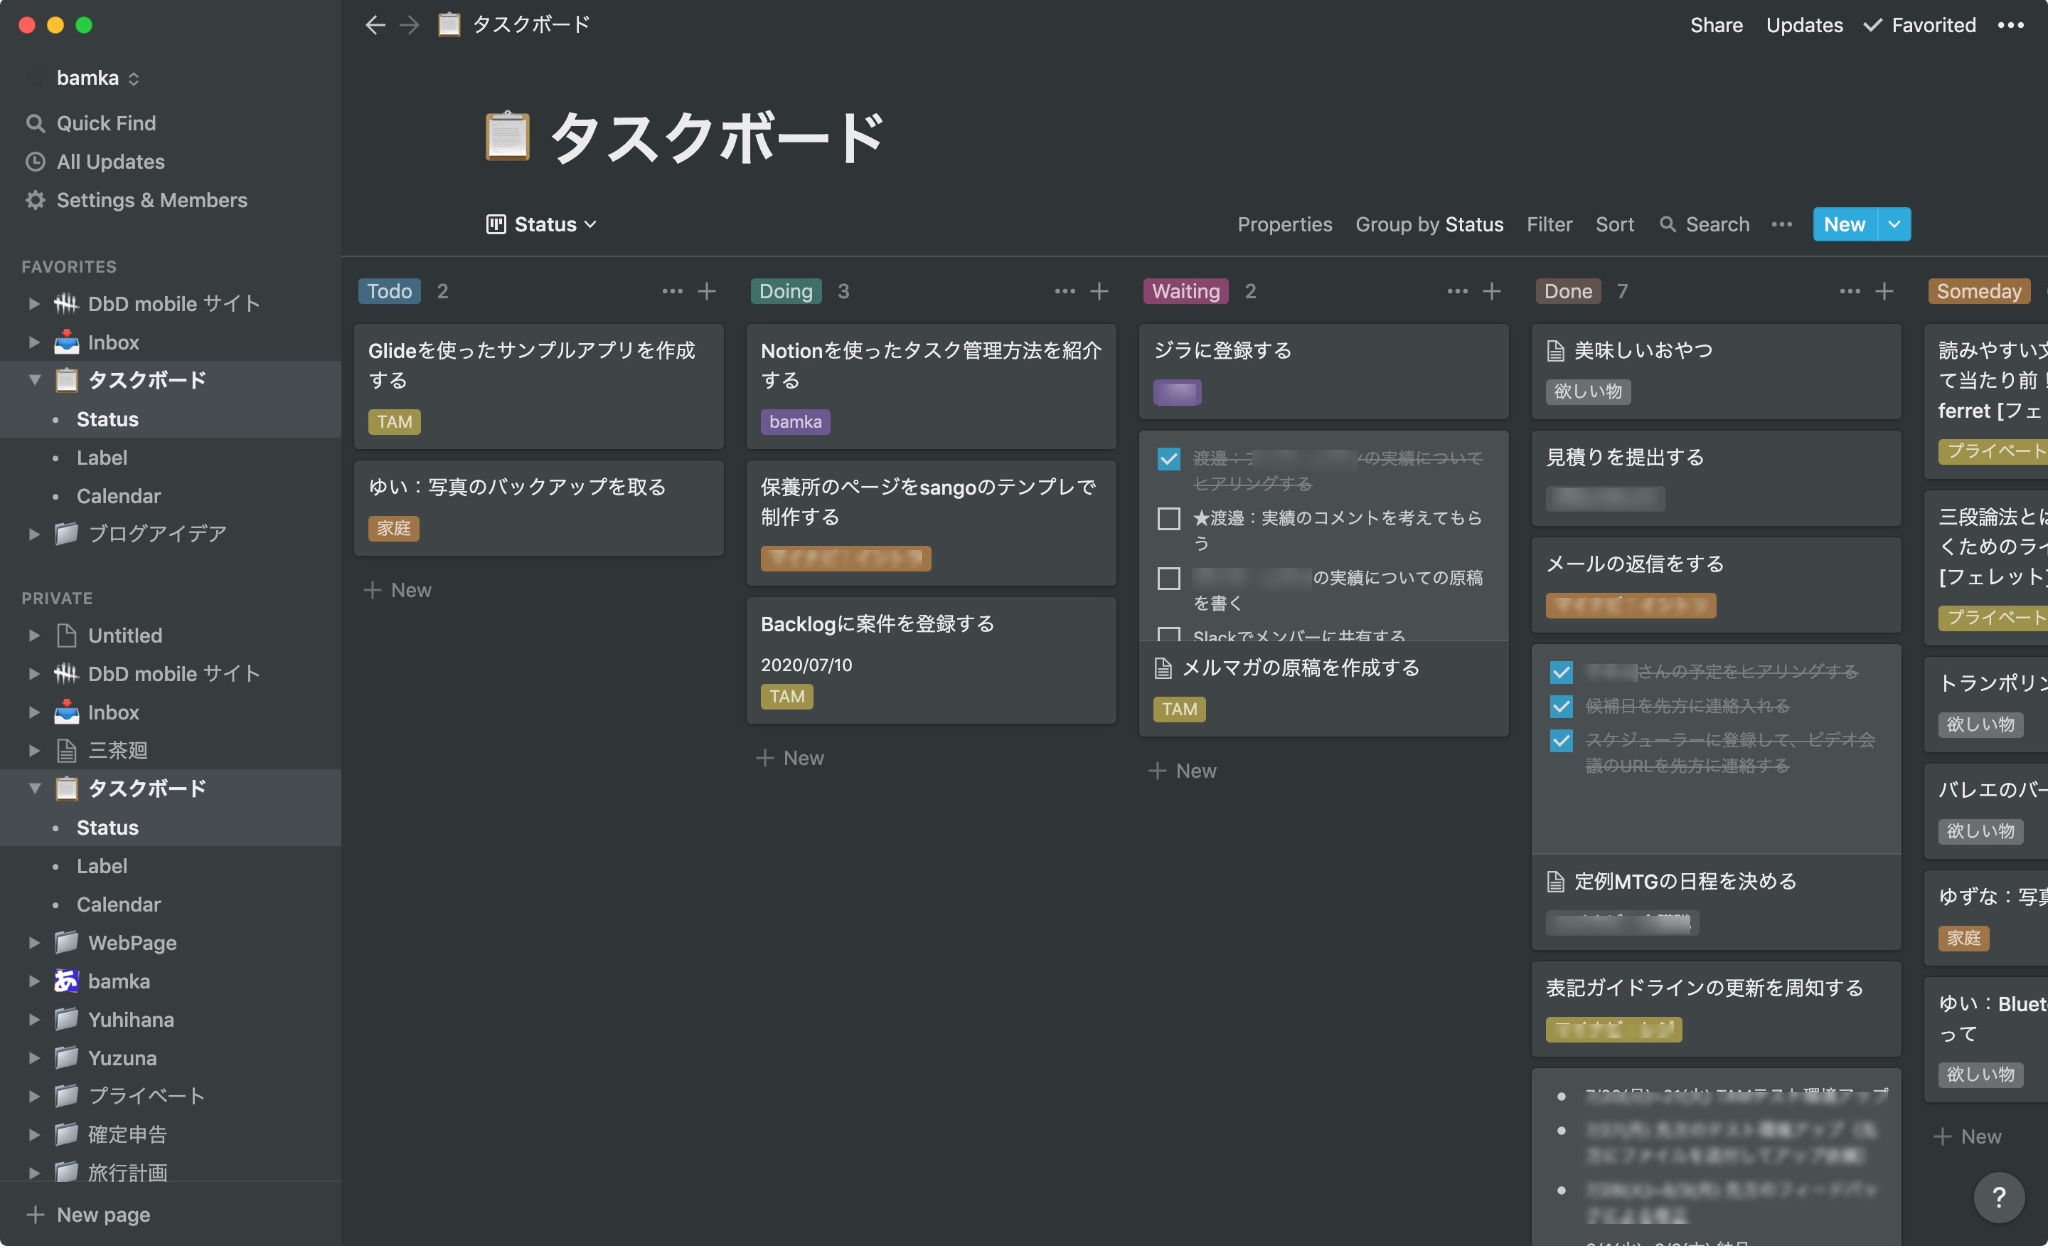Screen dimensions: 2048x1248
Task: Click the ブログアイデア menu item in sidebar
Action: point(154,533)
